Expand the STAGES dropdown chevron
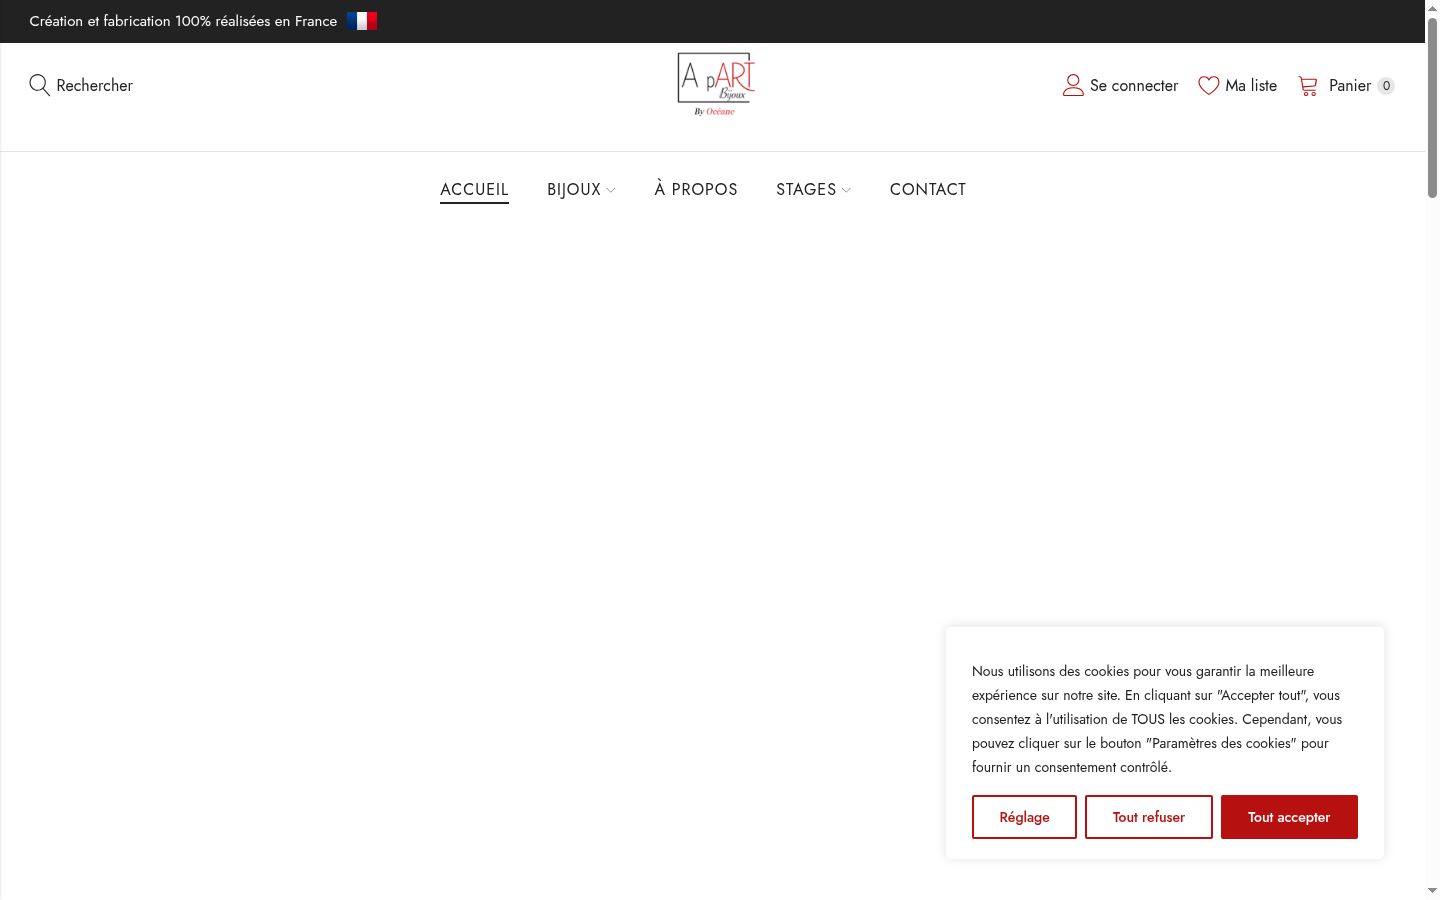Image resolution: width=1440 pixels, height=900 pixels. click(846, 190)
